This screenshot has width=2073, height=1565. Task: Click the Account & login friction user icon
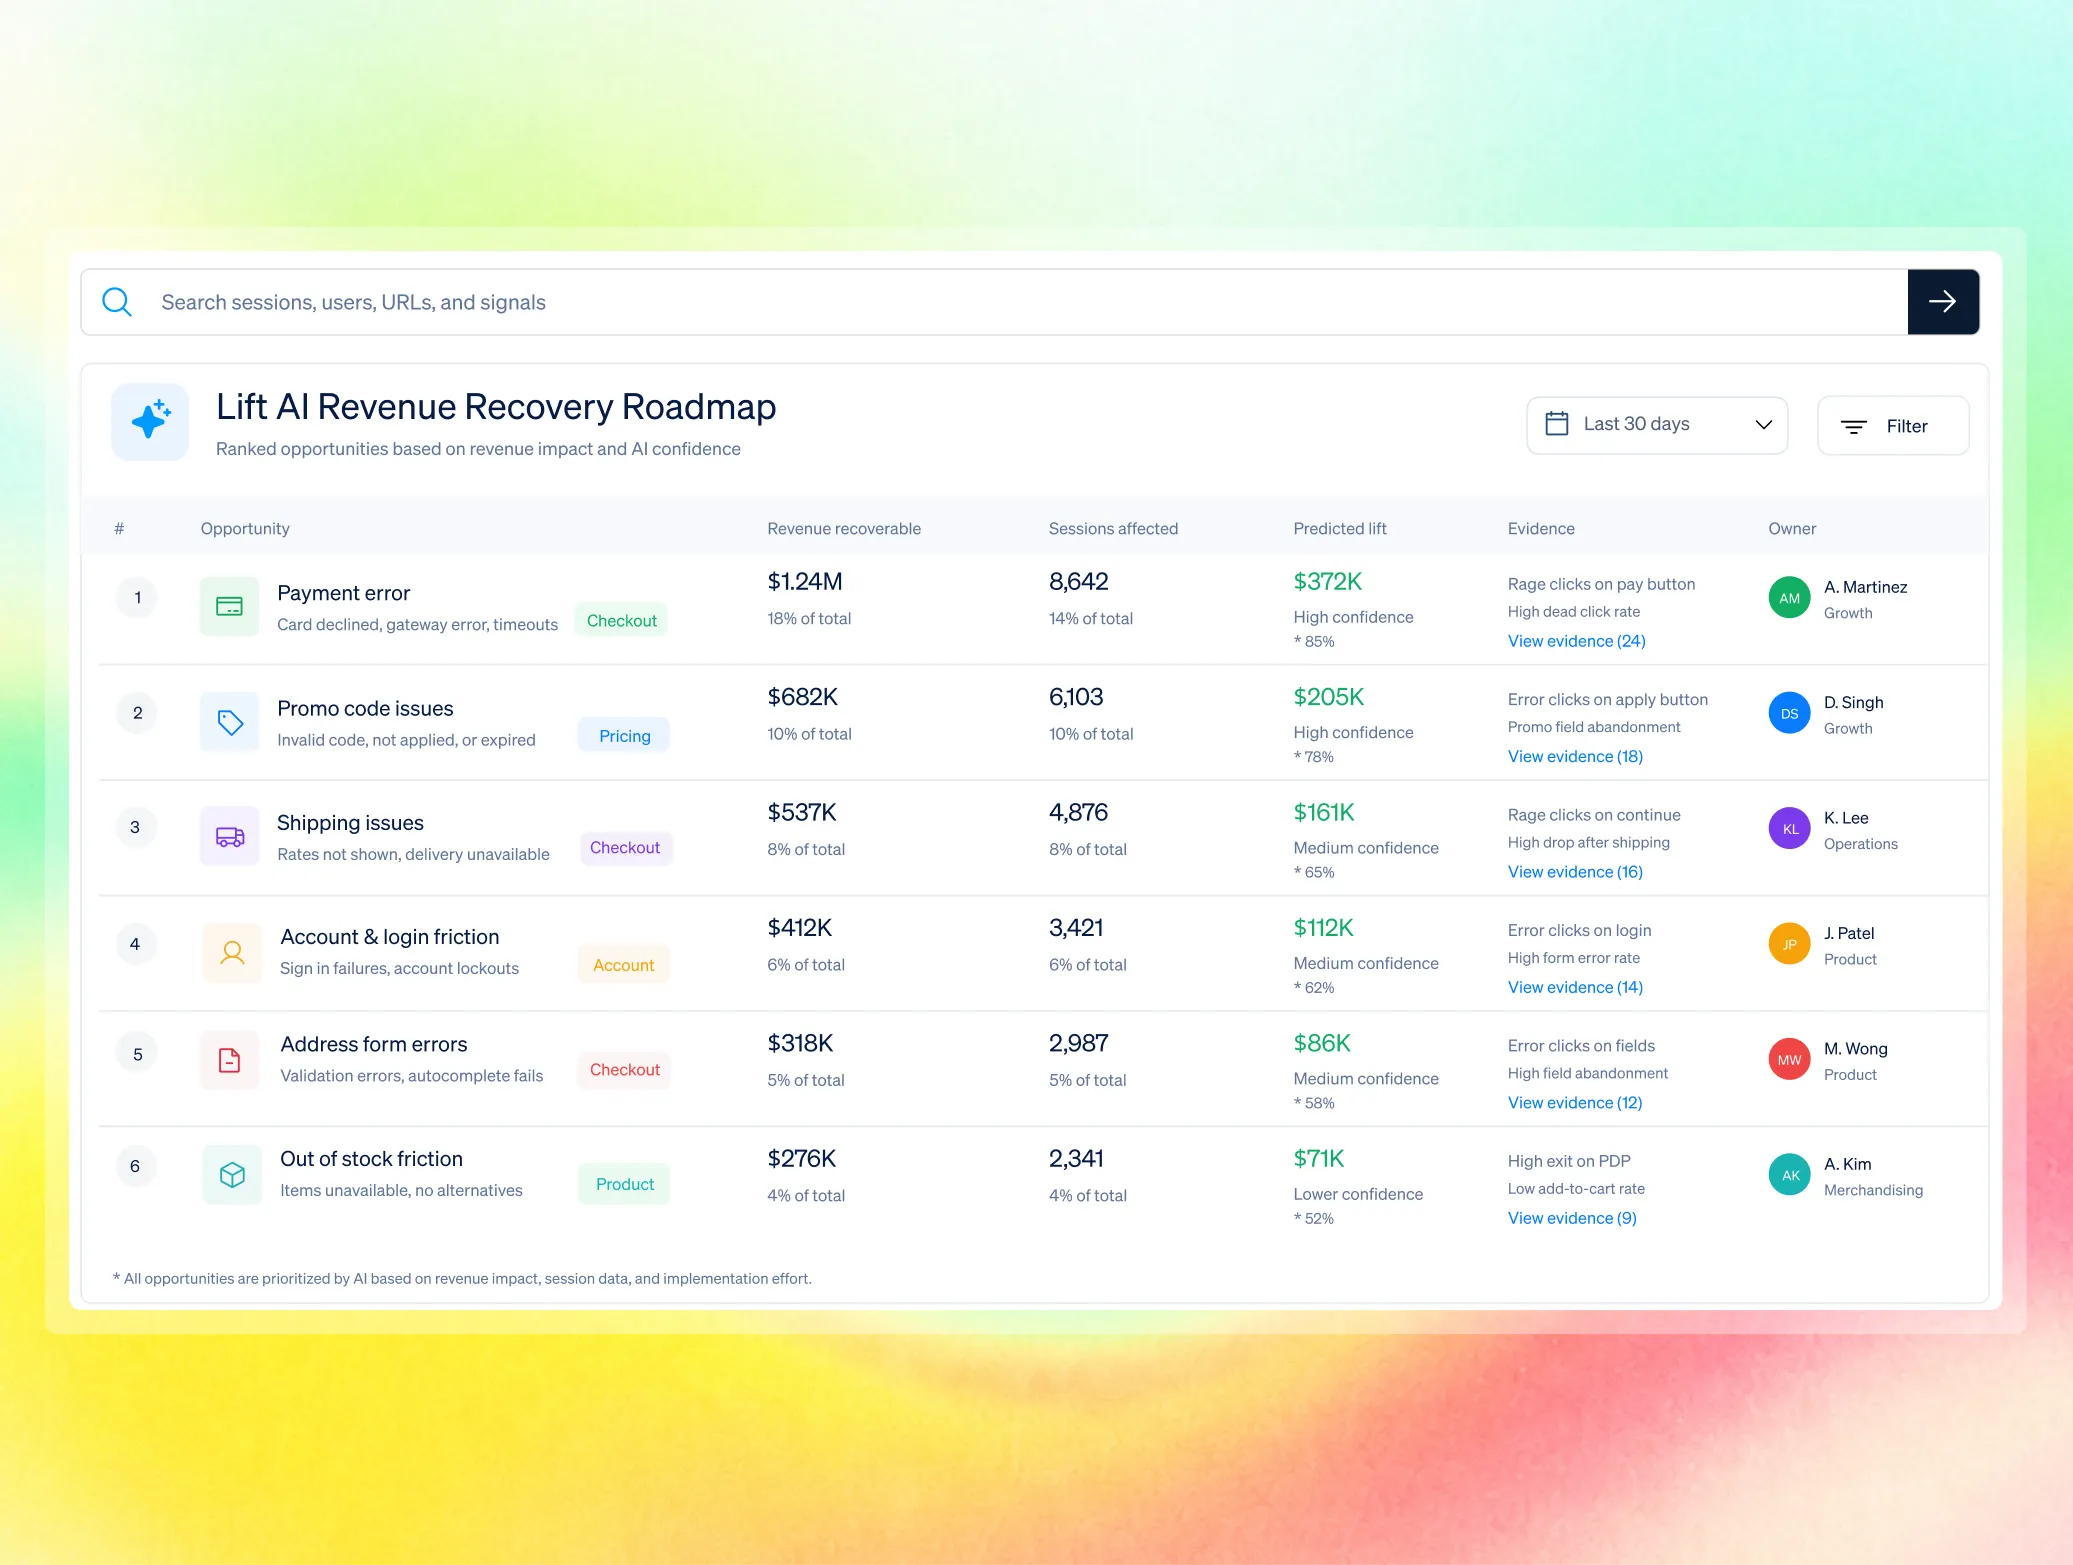click(x=232, y=952)
